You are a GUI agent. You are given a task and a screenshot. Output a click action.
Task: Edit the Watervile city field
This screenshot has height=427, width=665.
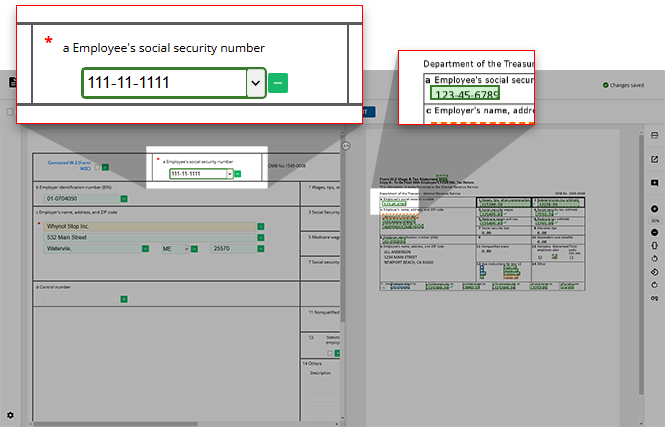tap(92, 248)
